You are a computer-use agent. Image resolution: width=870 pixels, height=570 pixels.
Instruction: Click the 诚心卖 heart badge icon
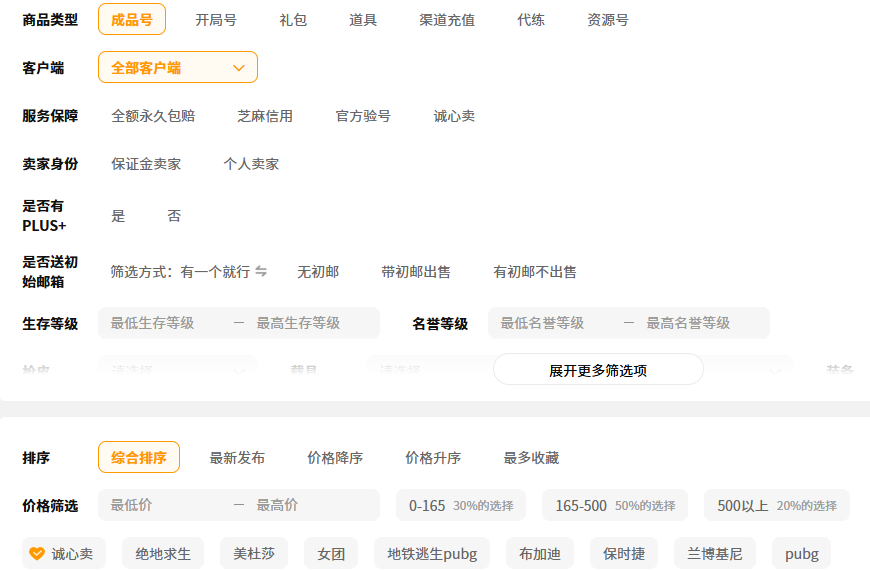37,553
